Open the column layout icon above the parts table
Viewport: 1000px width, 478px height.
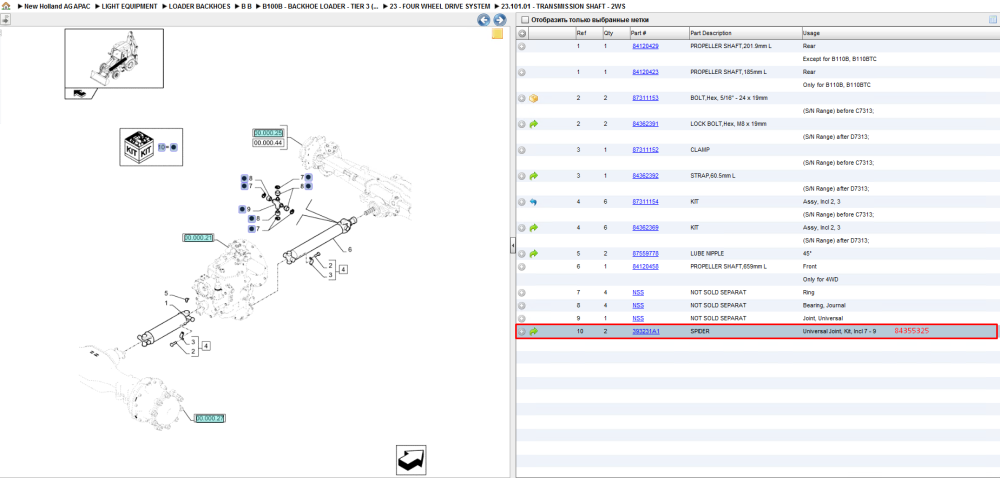click(992, 19)
